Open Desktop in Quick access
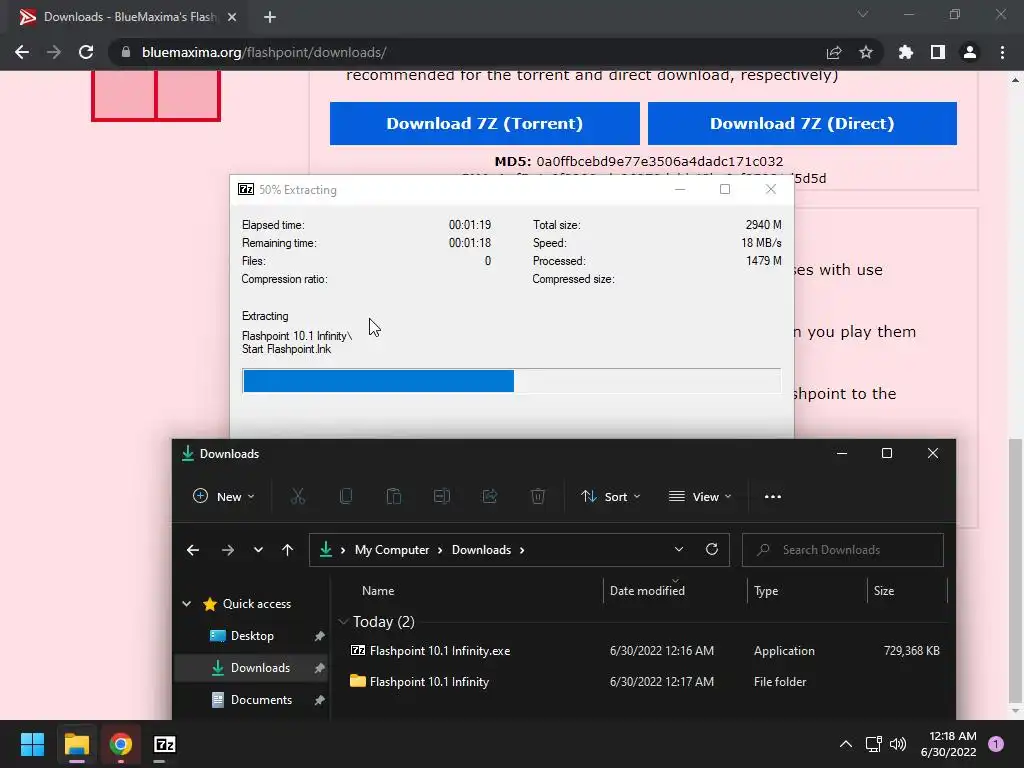Image resolution: width=1024 pixels, height=768 pixels. pos(252,636)
